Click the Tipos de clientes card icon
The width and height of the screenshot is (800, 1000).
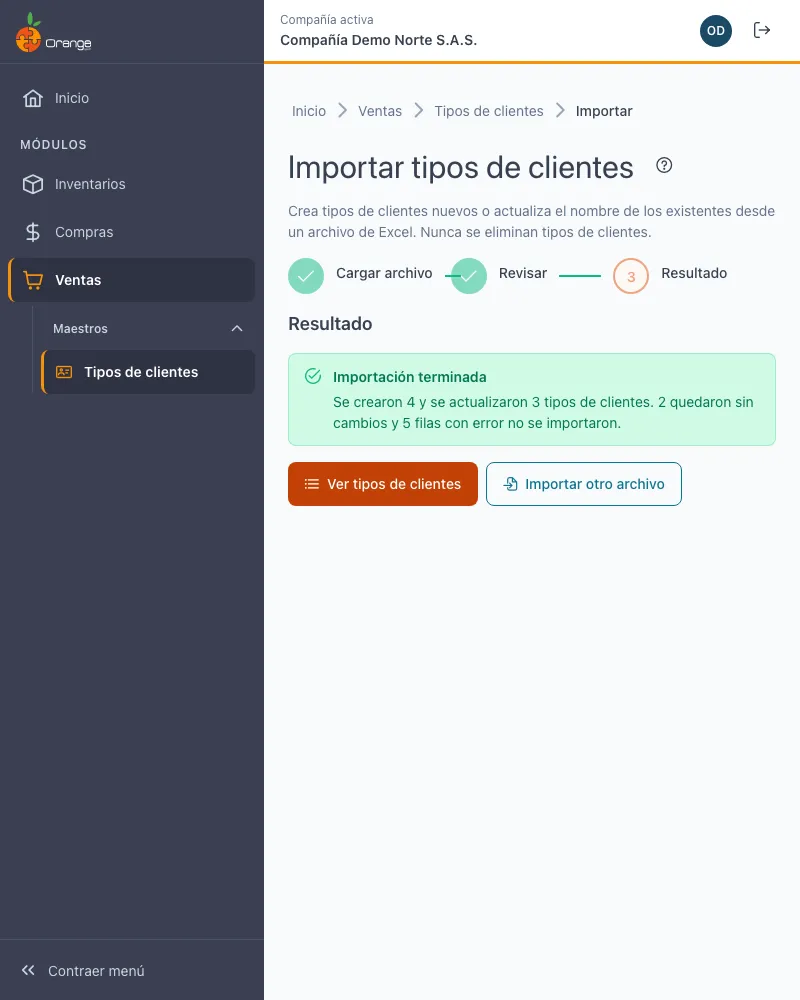click(64, 372)
